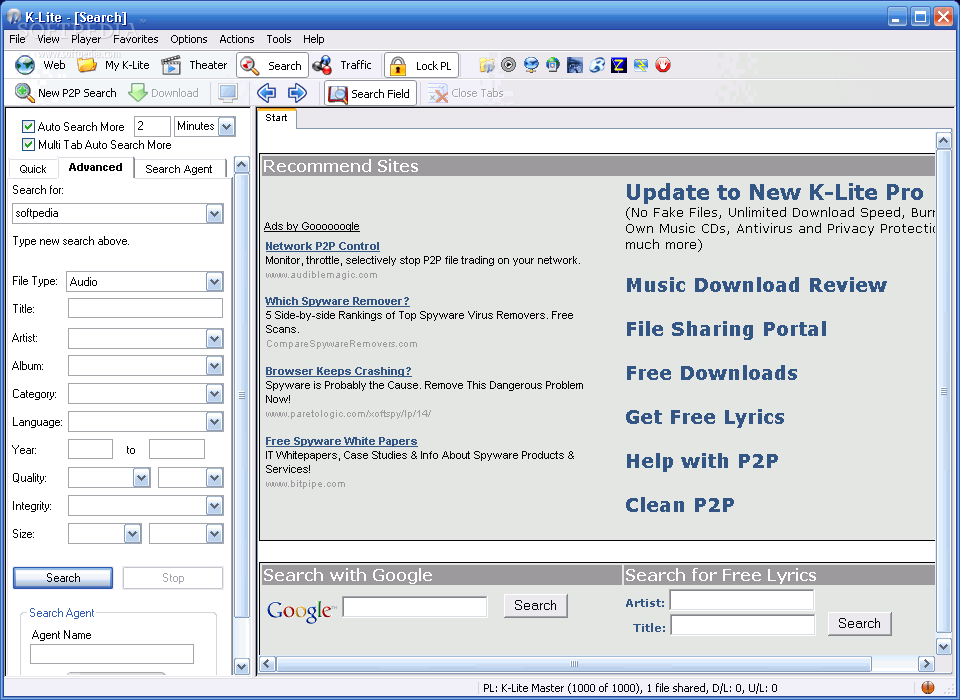This screenshot has width=960, height=700.
Task: Click the lyrics Artist input field
Action: click(742, 600)
